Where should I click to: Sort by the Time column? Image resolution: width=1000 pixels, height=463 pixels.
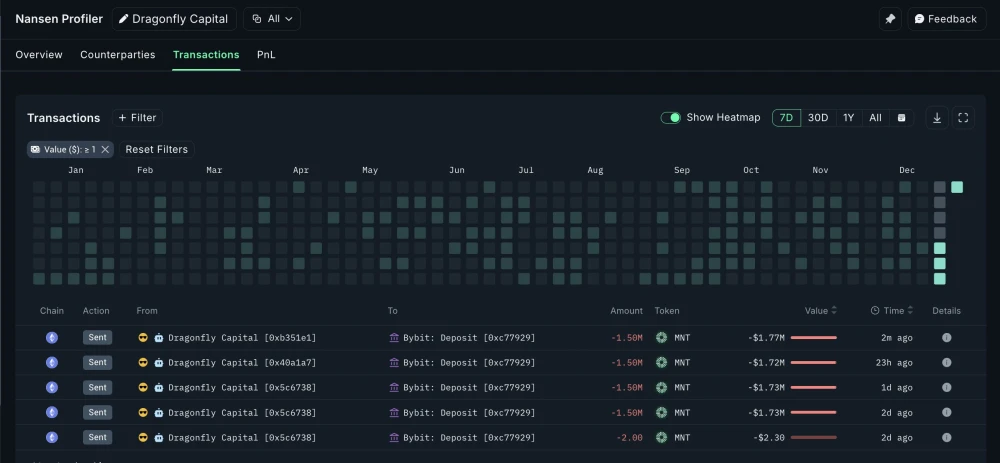892,311
